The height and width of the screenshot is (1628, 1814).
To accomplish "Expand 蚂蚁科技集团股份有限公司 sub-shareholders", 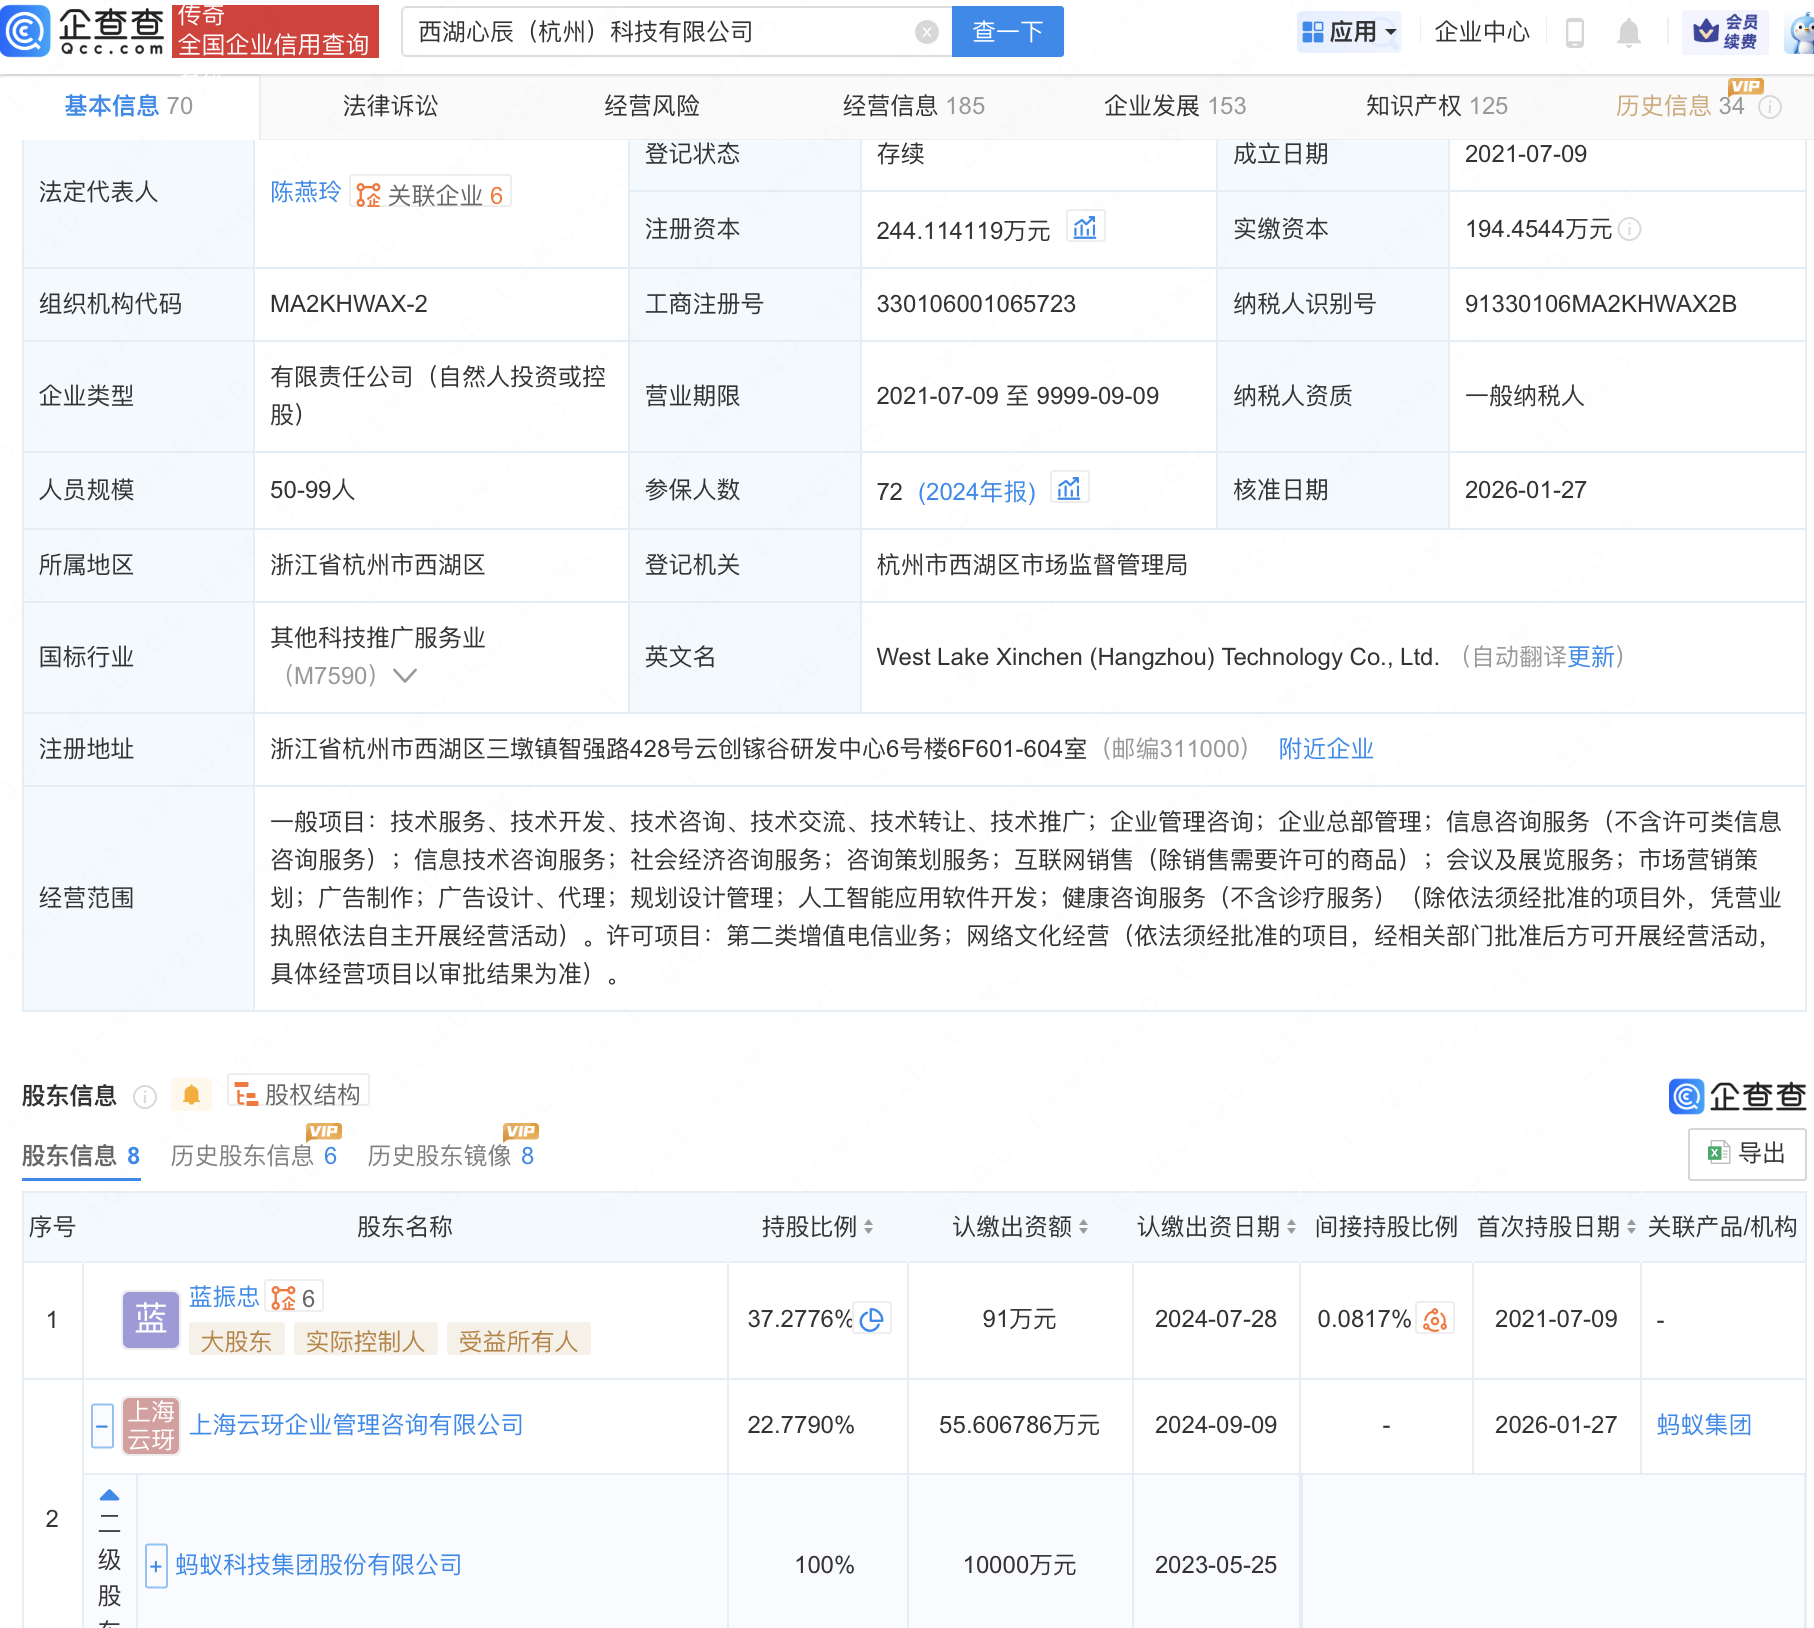I will (156, 1565).
